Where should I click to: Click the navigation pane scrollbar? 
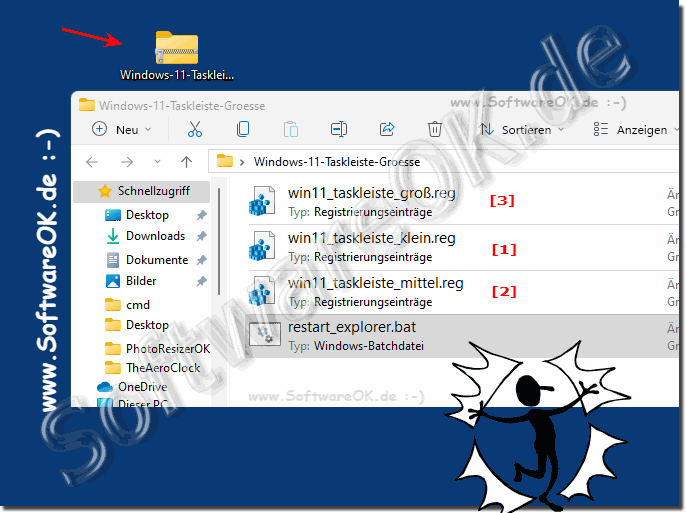pos(219,241)
